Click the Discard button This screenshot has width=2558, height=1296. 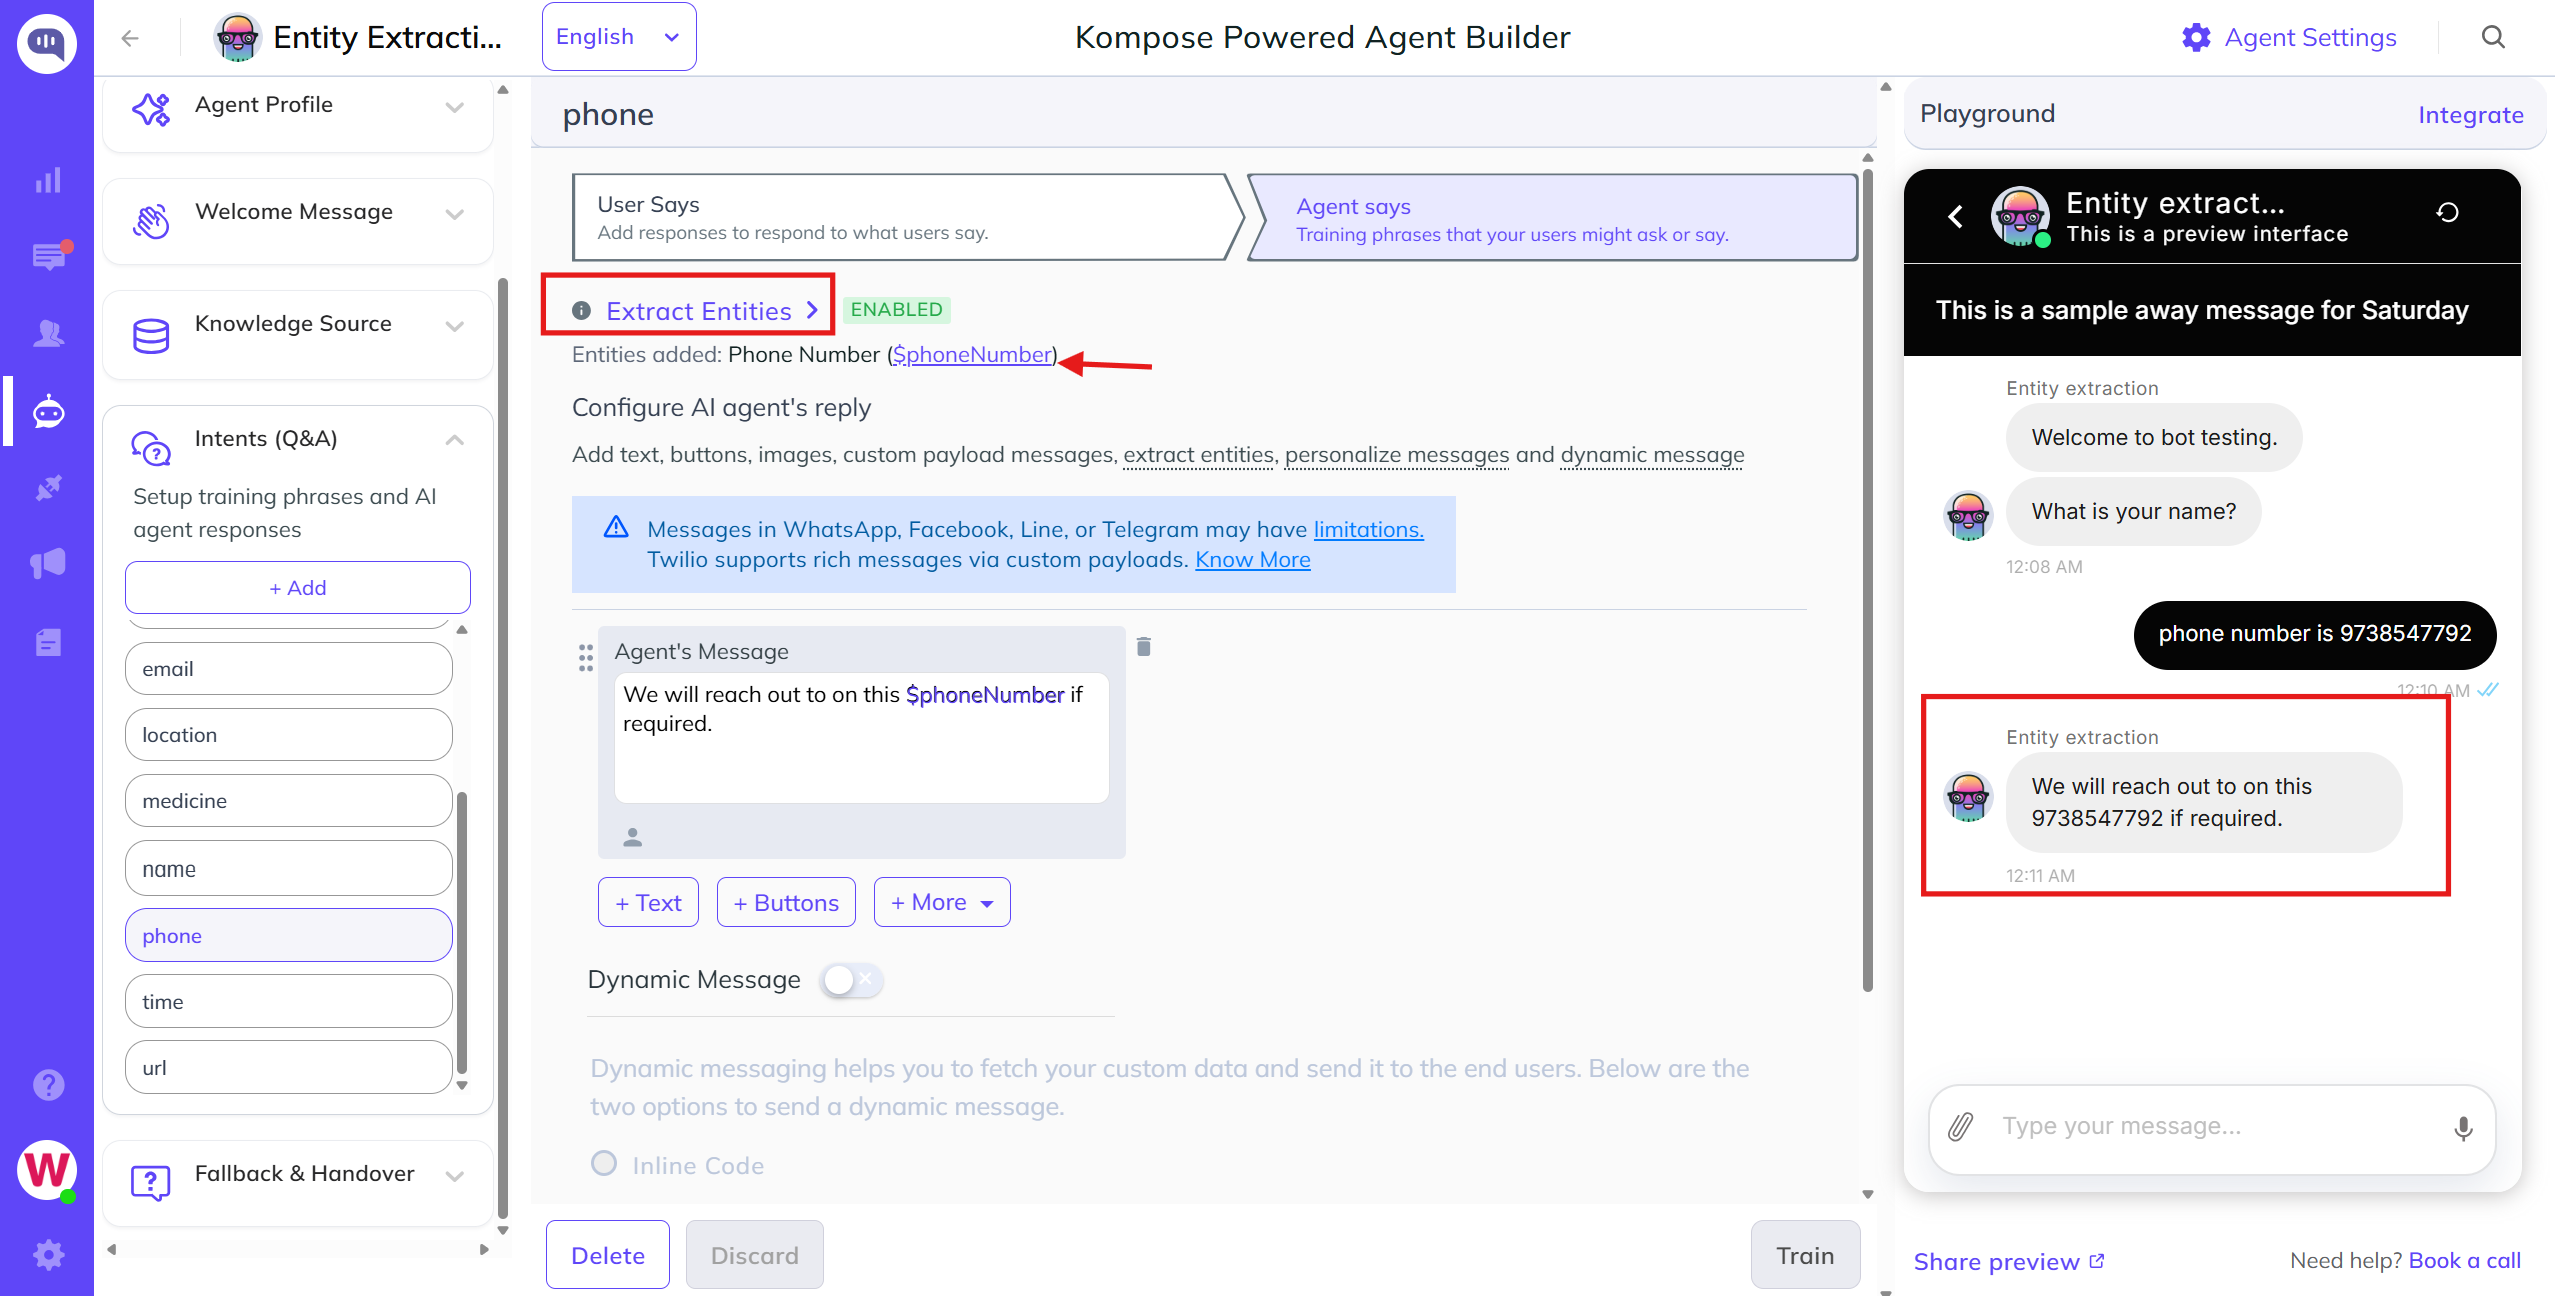pos(754,1256)
